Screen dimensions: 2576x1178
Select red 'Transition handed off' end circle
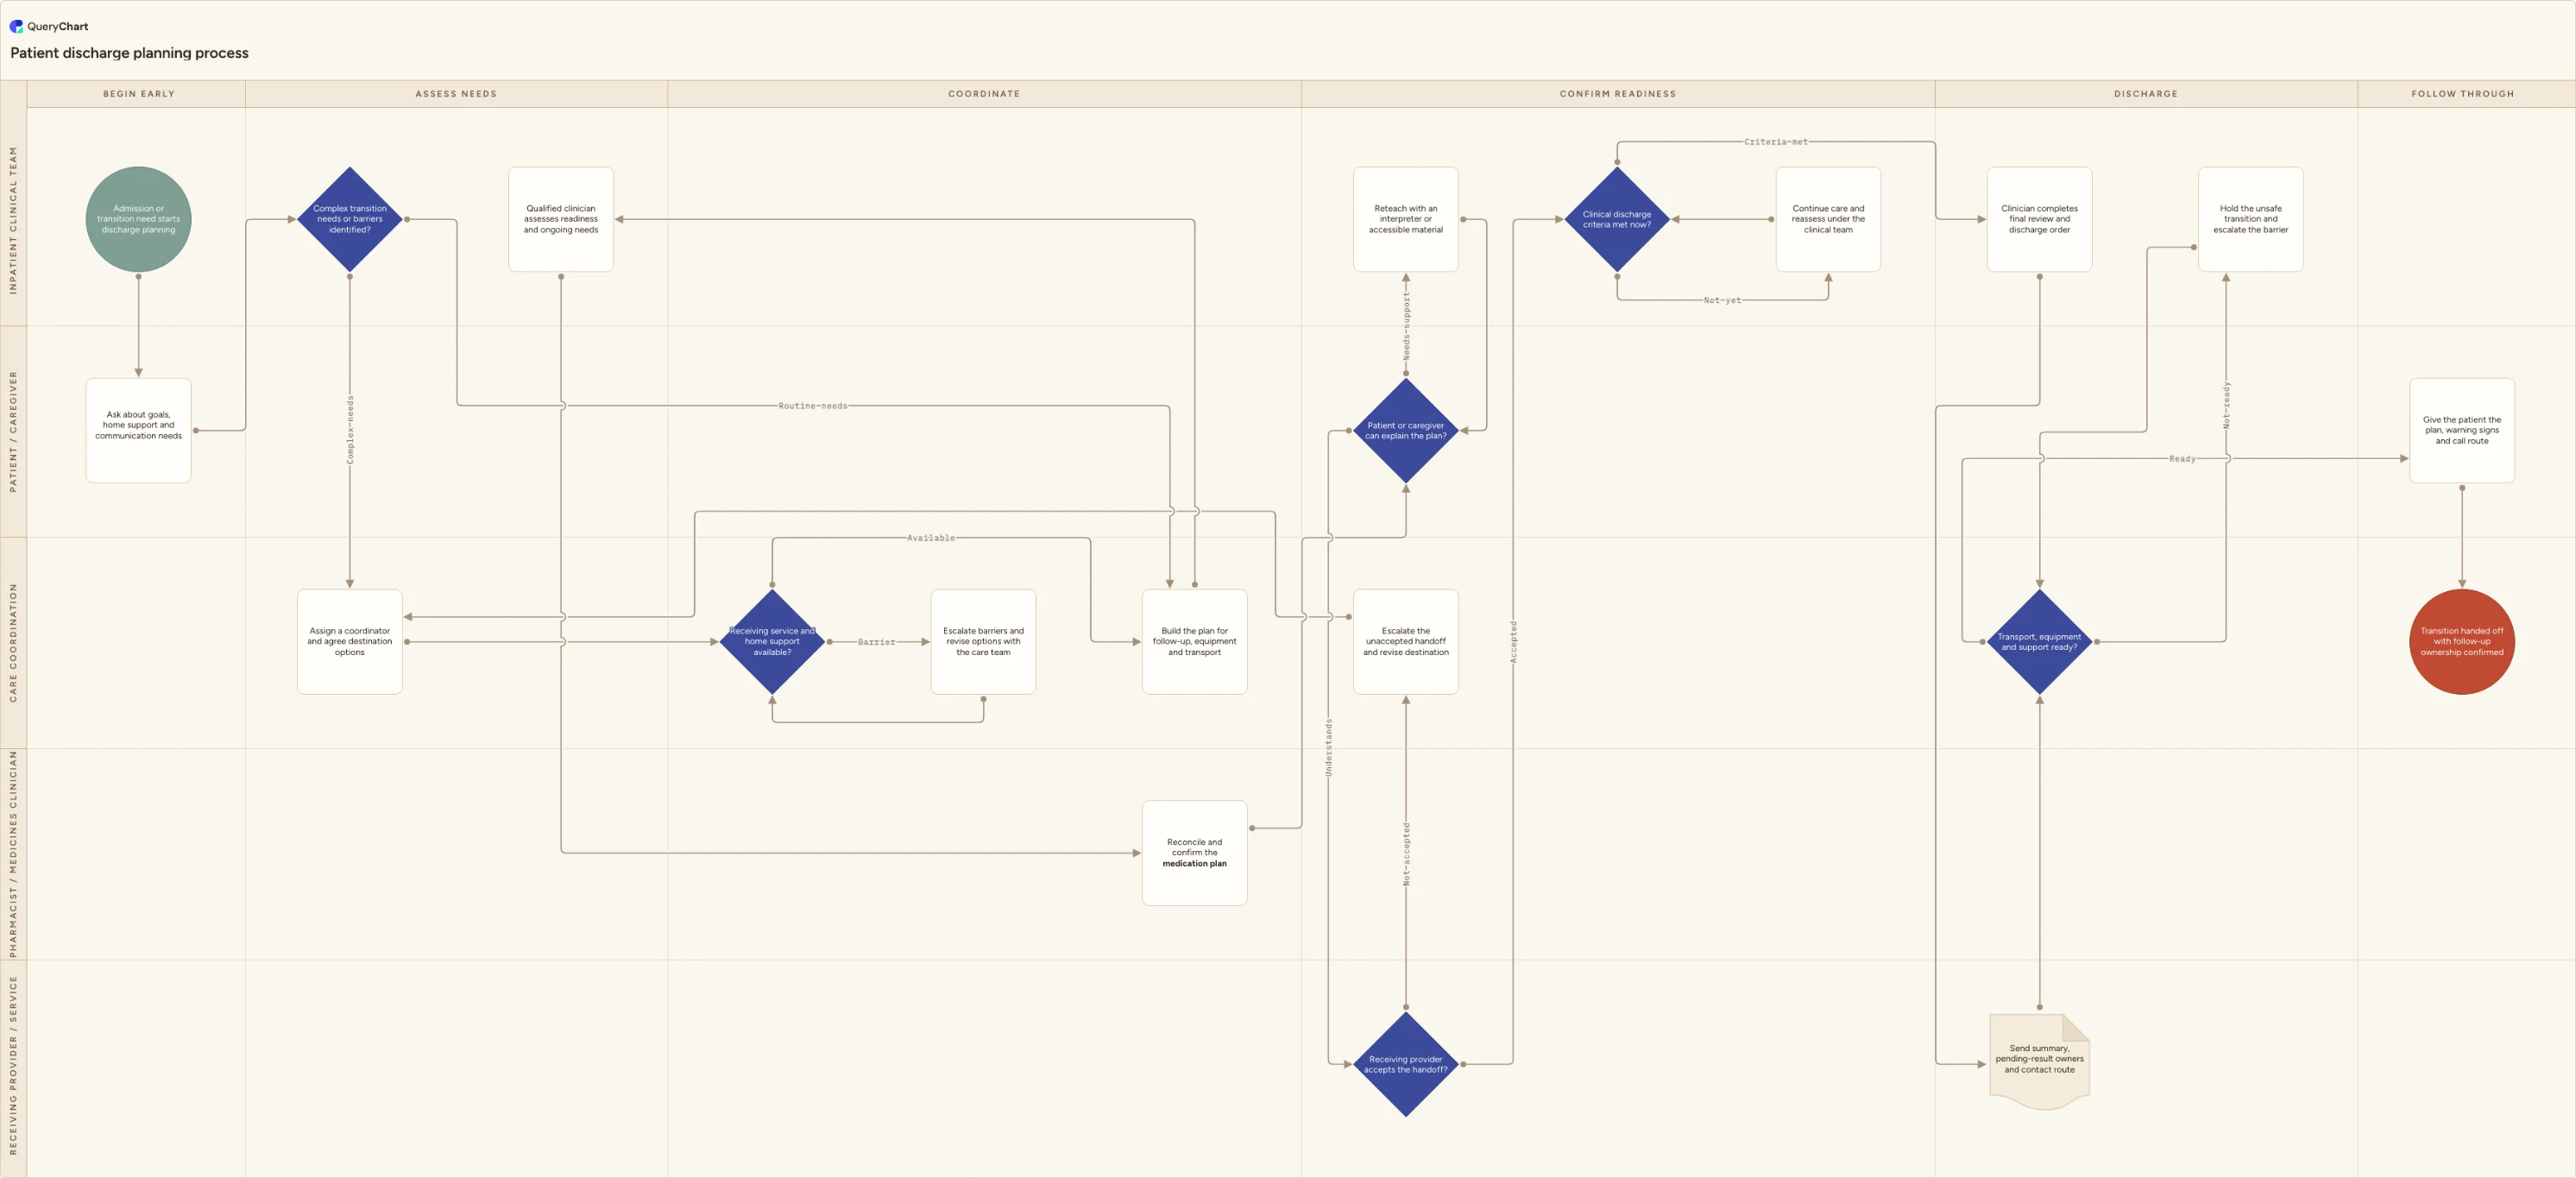(x=2462, y=641)
